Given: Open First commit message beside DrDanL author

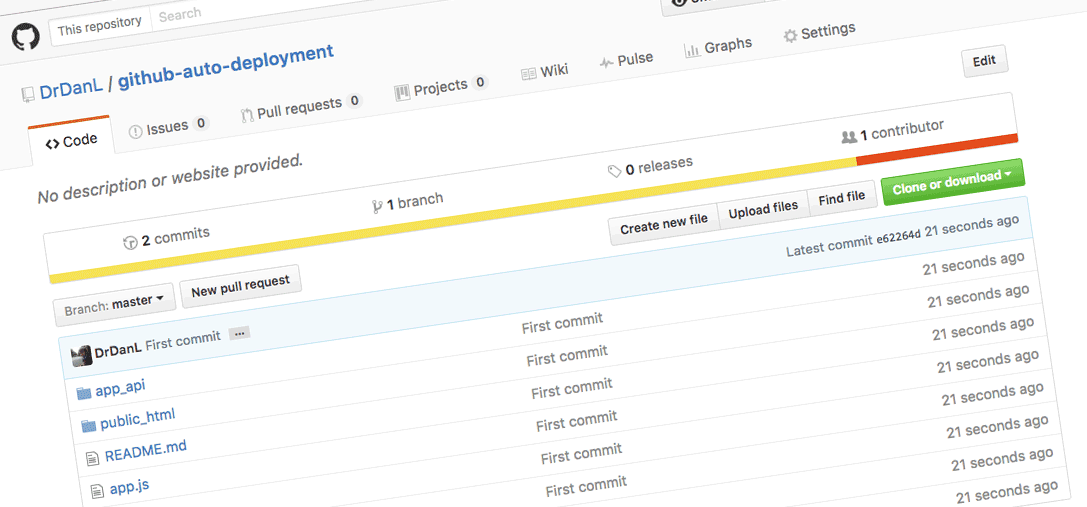Looking at the screenshot, I should point(183,341).
